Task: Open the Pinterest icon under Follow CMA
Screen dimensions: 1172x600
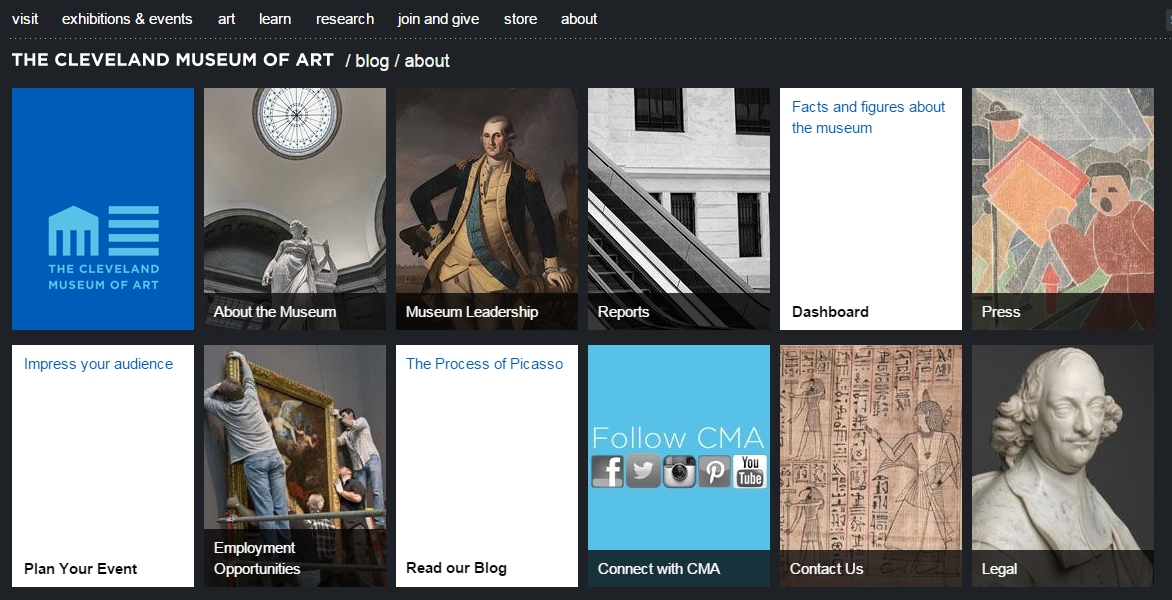Action: pos(714,471)
